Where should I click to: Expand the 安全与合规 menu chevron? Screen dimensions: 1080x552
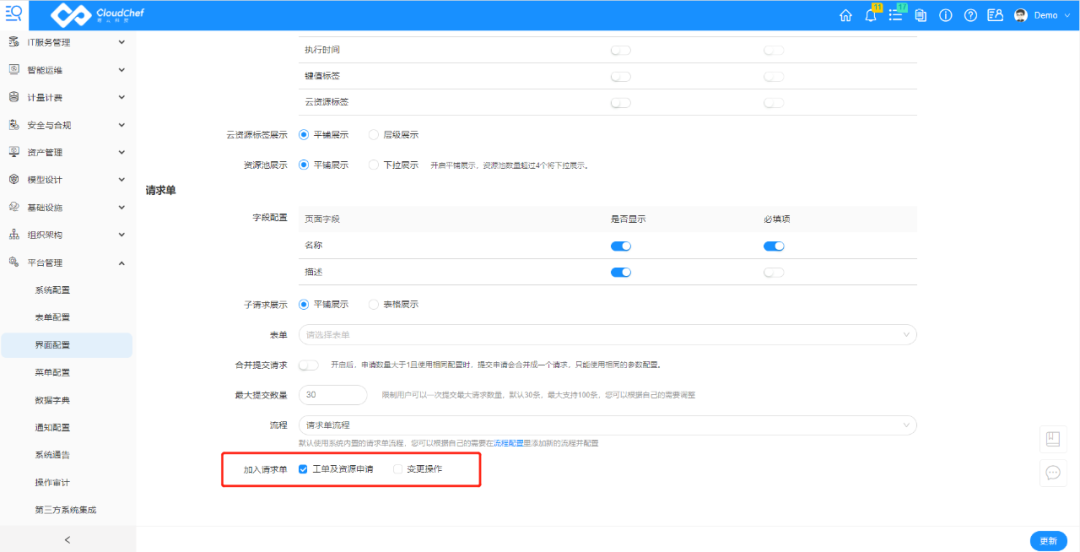point(122,125)
